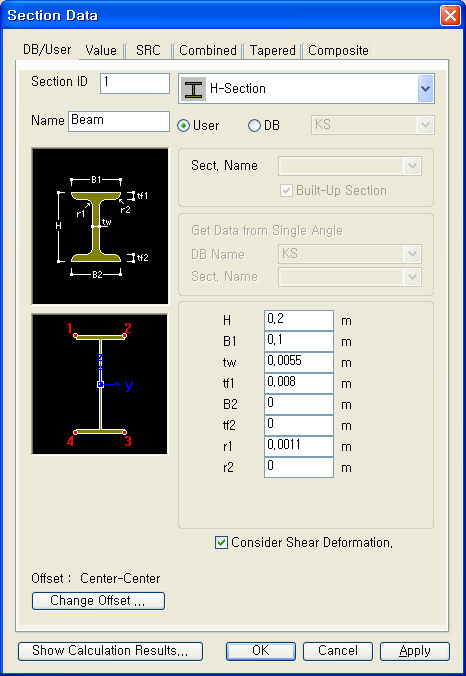Switch to the Value tab

click(101, 50)
